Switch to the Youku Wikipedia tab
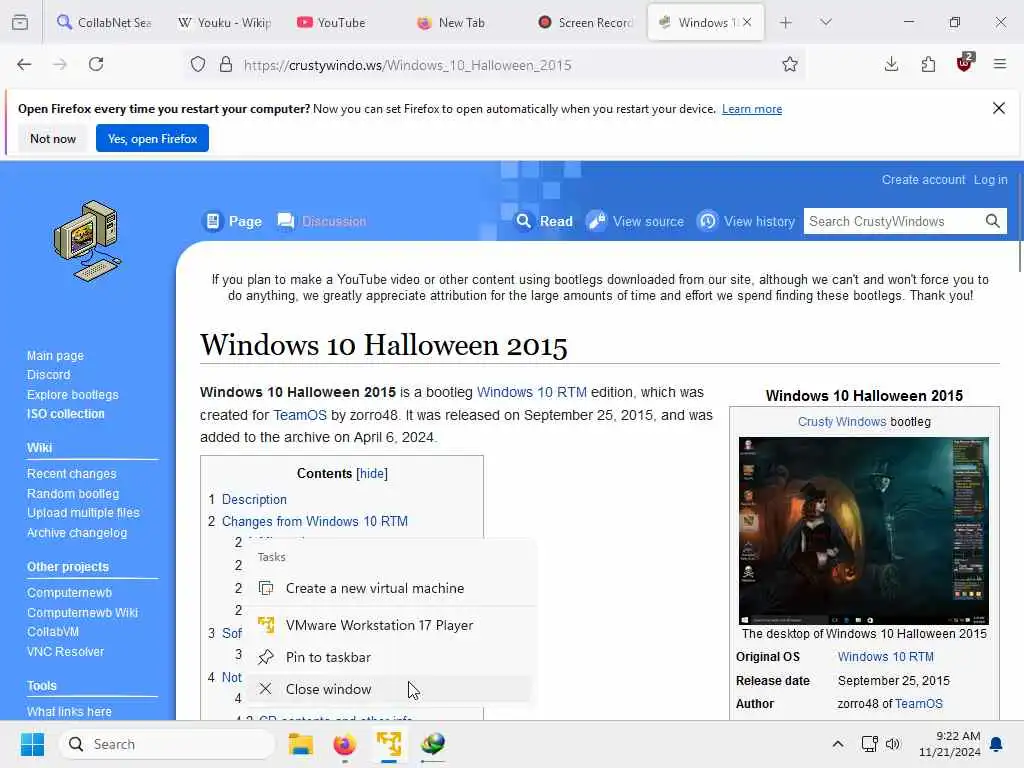This screenshot has width=1024, height=768. [225, 22]
